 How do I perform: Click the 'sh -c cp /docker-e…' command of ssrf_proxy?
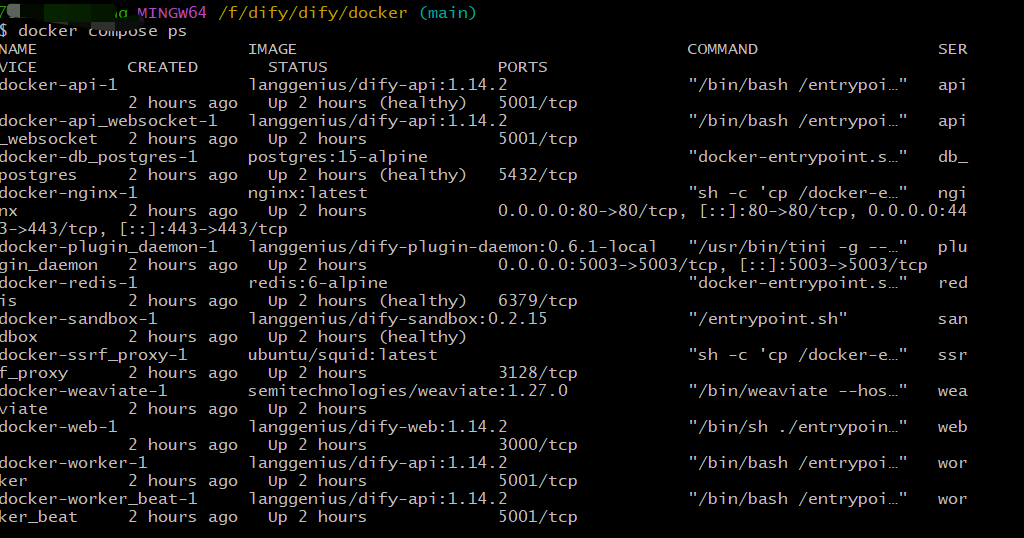797,355
